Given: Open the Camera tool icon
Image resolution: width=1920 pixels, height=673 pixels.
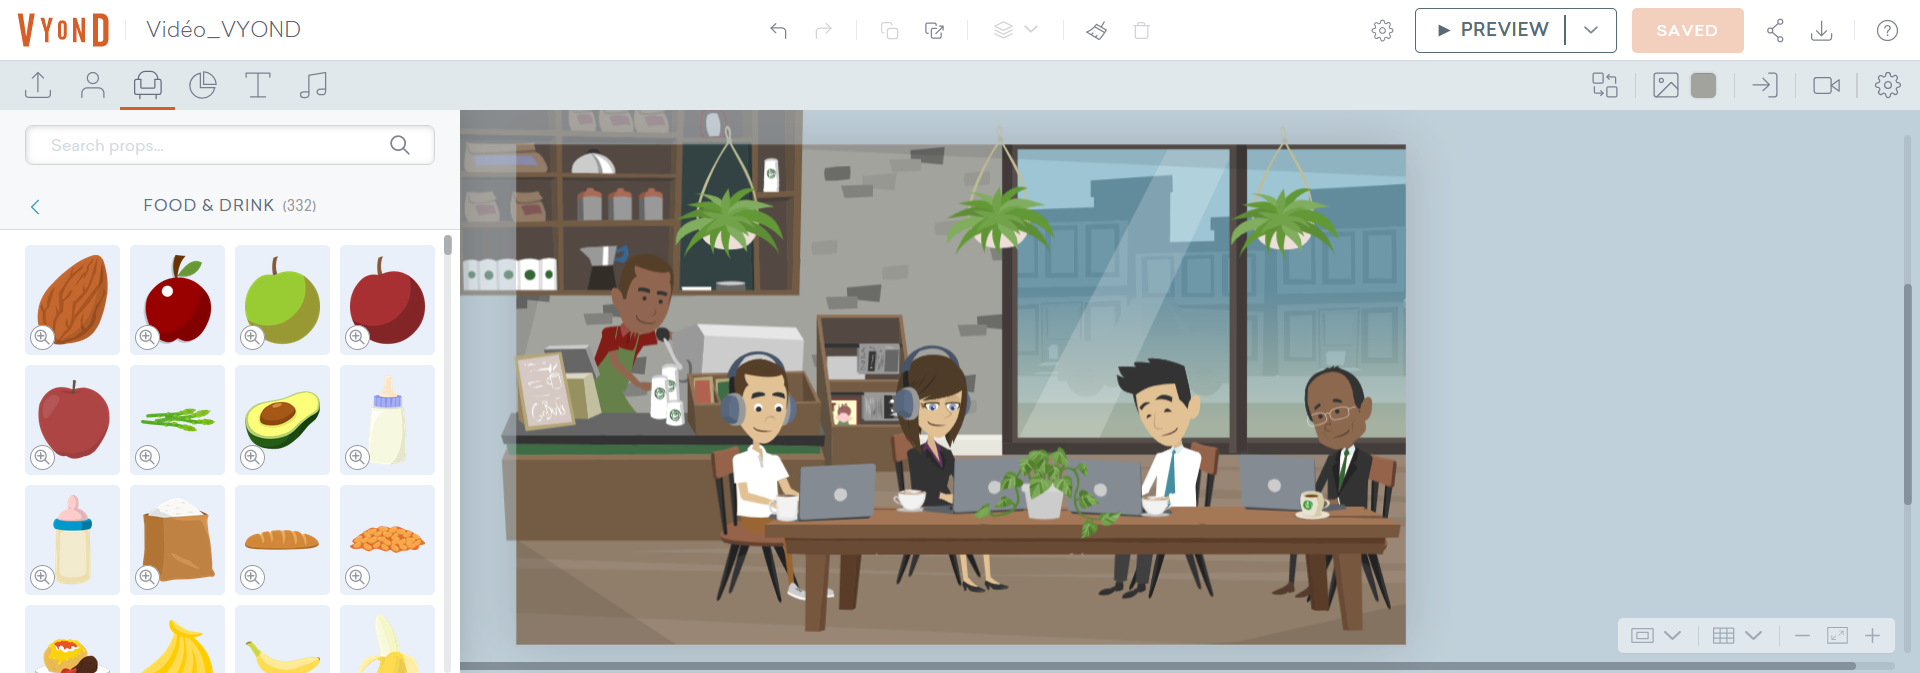Looking at the screenshot, I should (x=1826, y=85).
